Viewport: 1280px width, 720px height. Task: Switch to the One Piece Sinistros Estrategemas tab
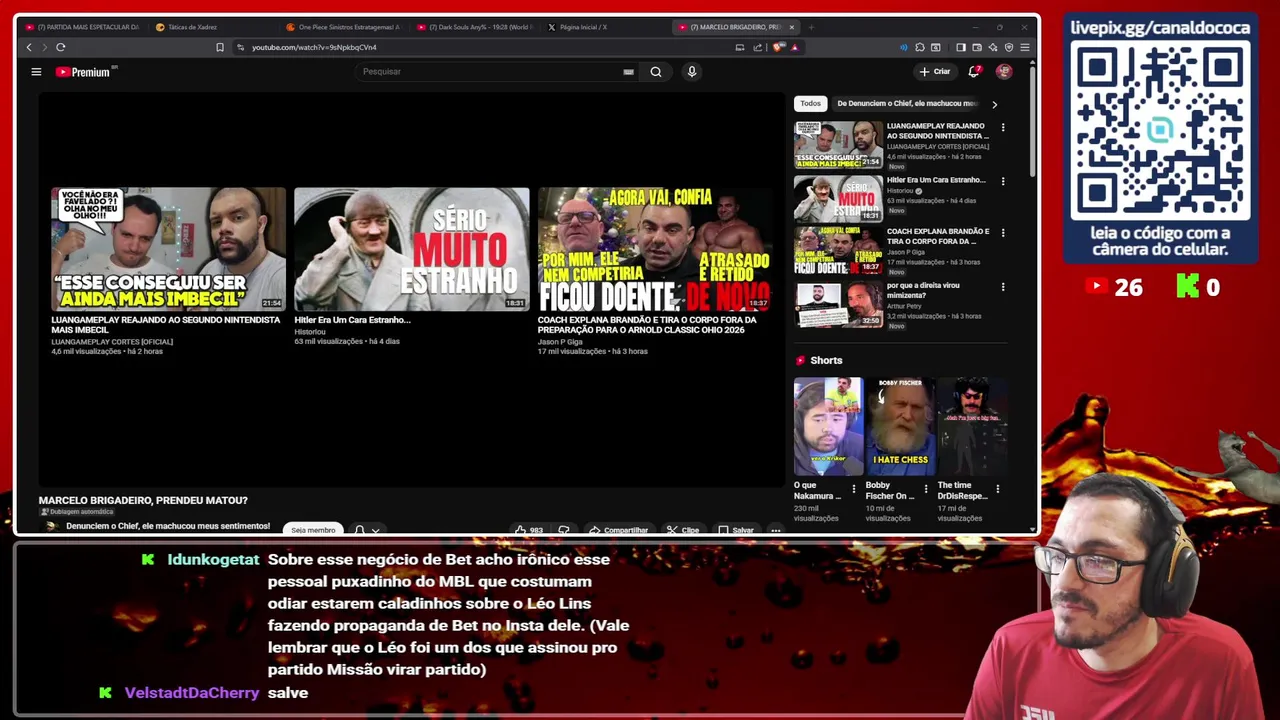click(345, 27)
